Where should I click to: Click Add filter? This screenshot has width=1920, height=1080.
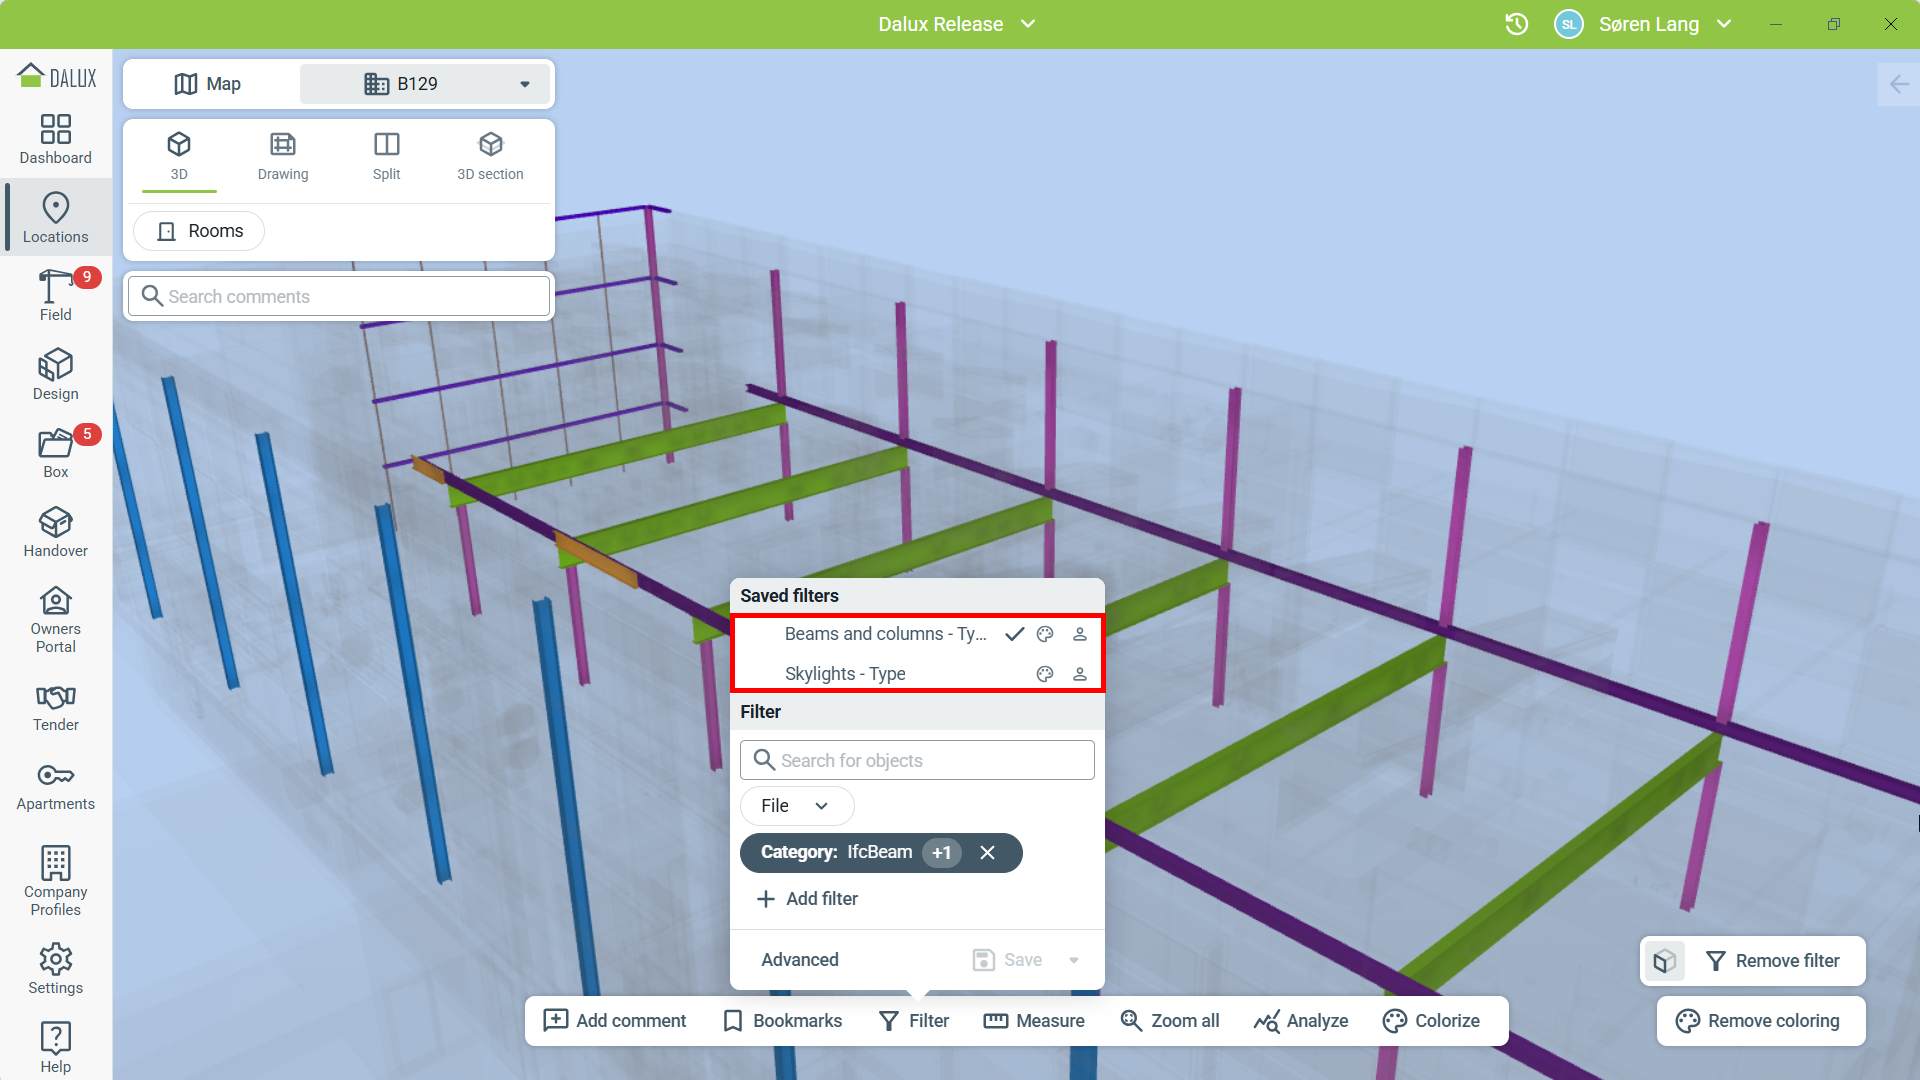click(x=808, y=899)
